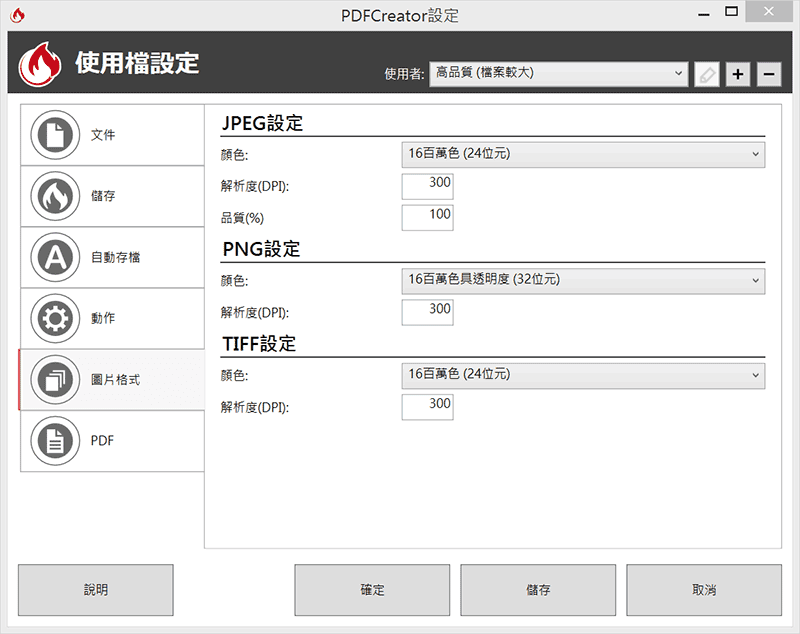This screenshot has width=800, height=634.
Task: Click the 取消 cancel button
Action: (x=704, y=590)
